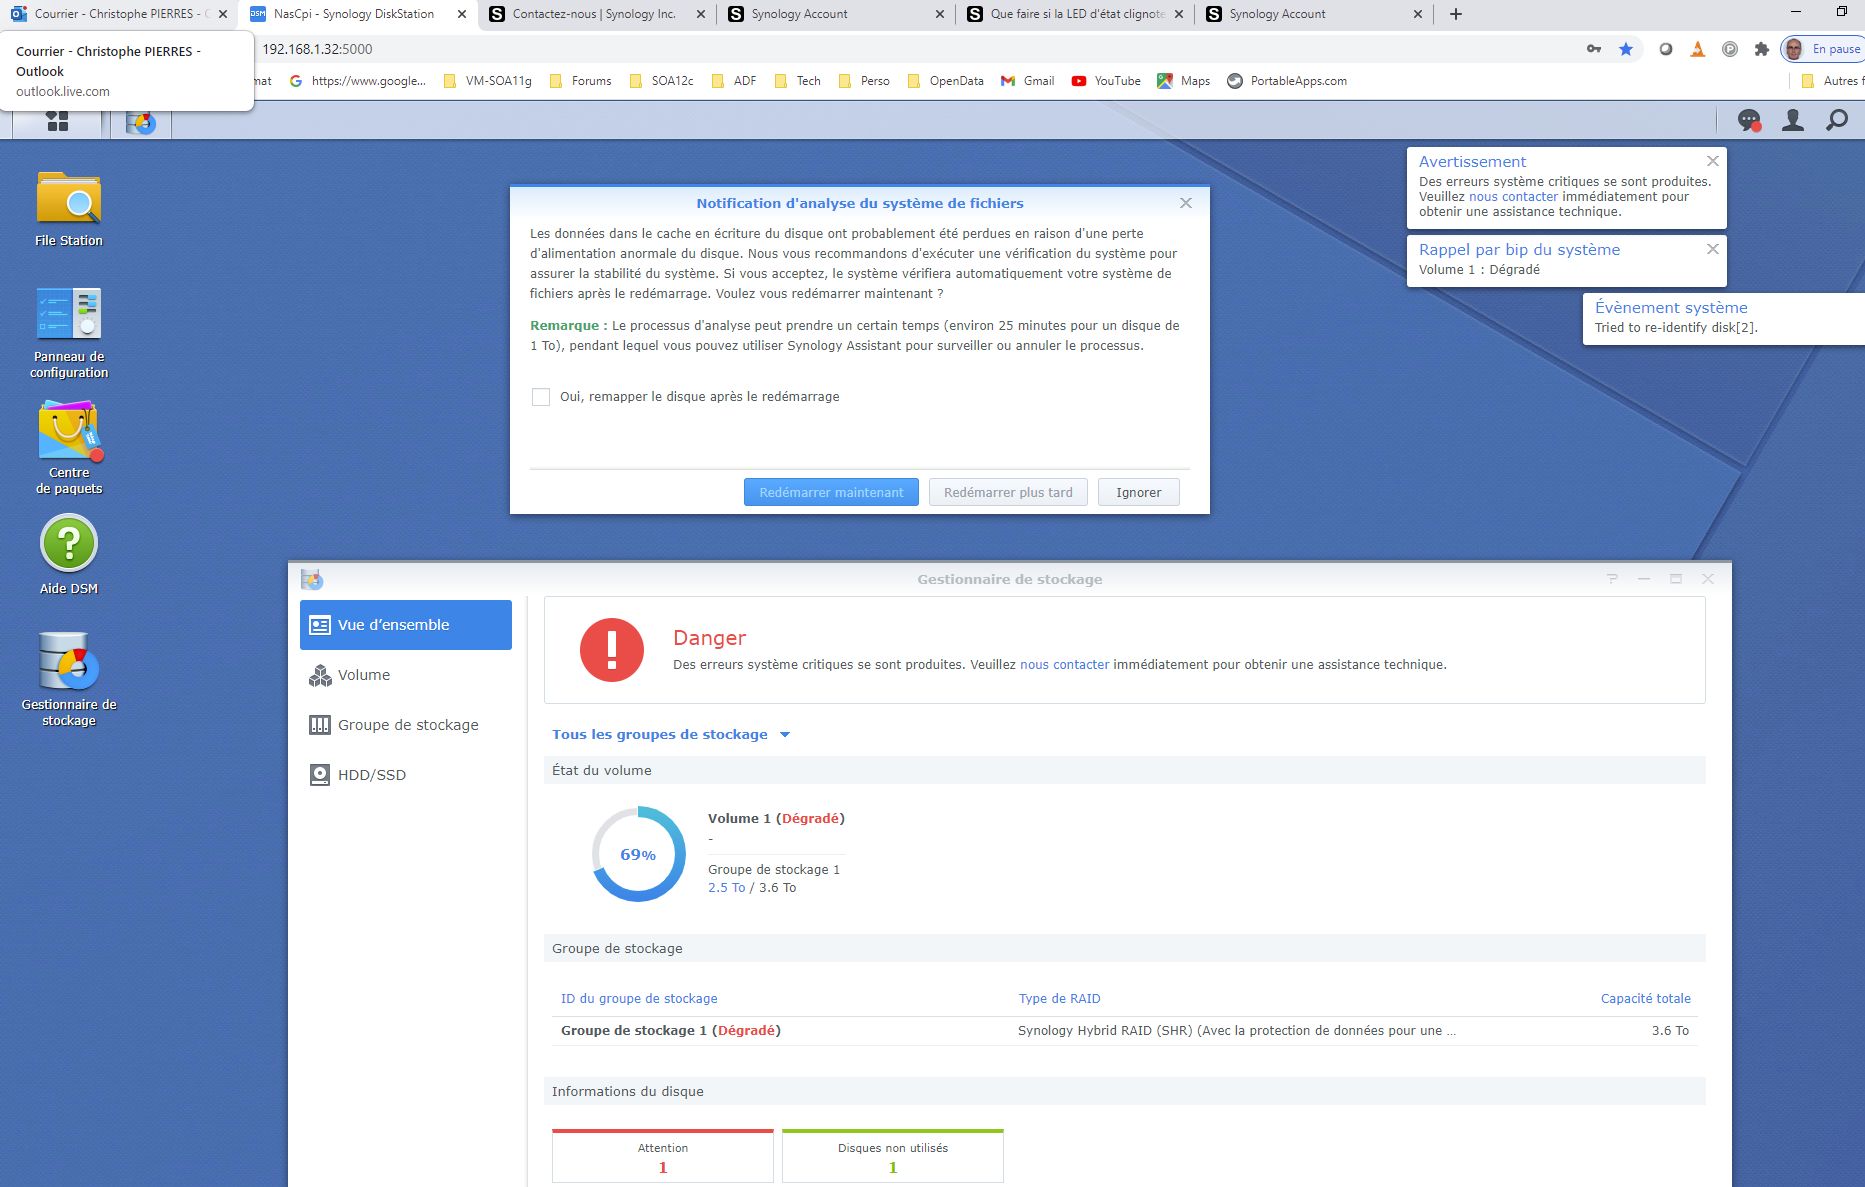Open Panneau de configuration desktop icon

(69, 333)
